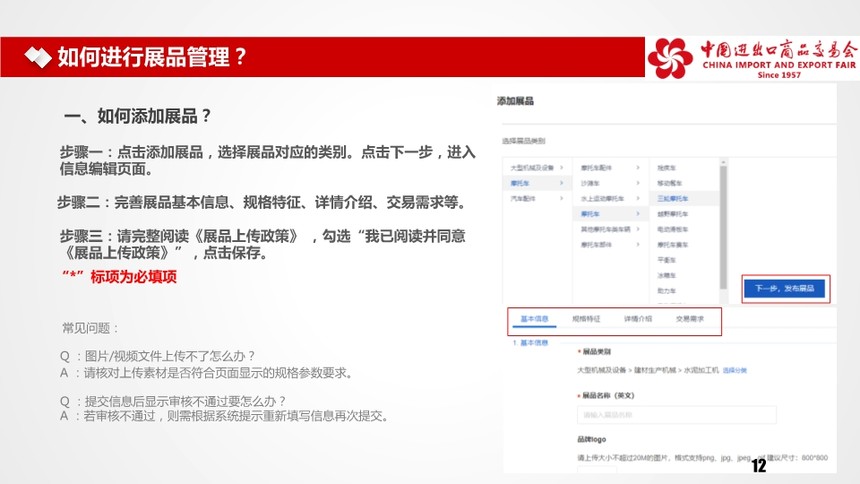Viewport: 860px width, 484px height.
Task: Click the 展品类别 field label
Action: click(x=596, y=351)
